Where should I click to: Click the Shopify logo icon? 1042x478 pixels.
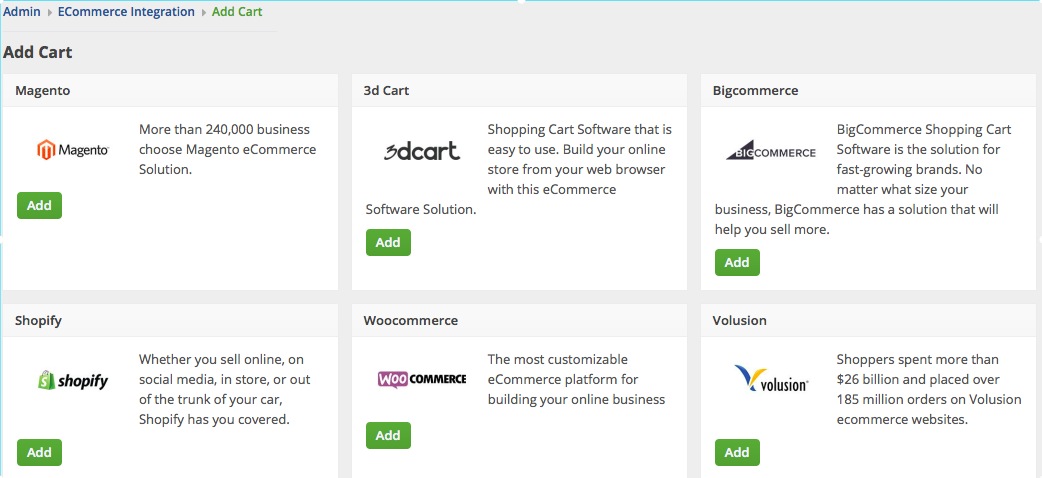tap(72, 380)
